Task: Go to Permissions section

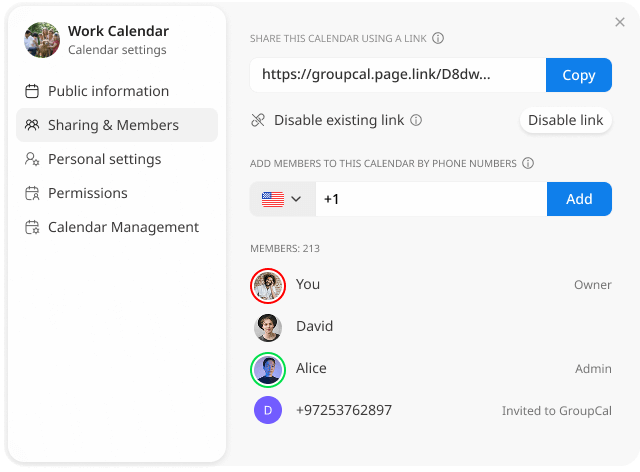Action: pyautogui.click(x=117, y=193)
